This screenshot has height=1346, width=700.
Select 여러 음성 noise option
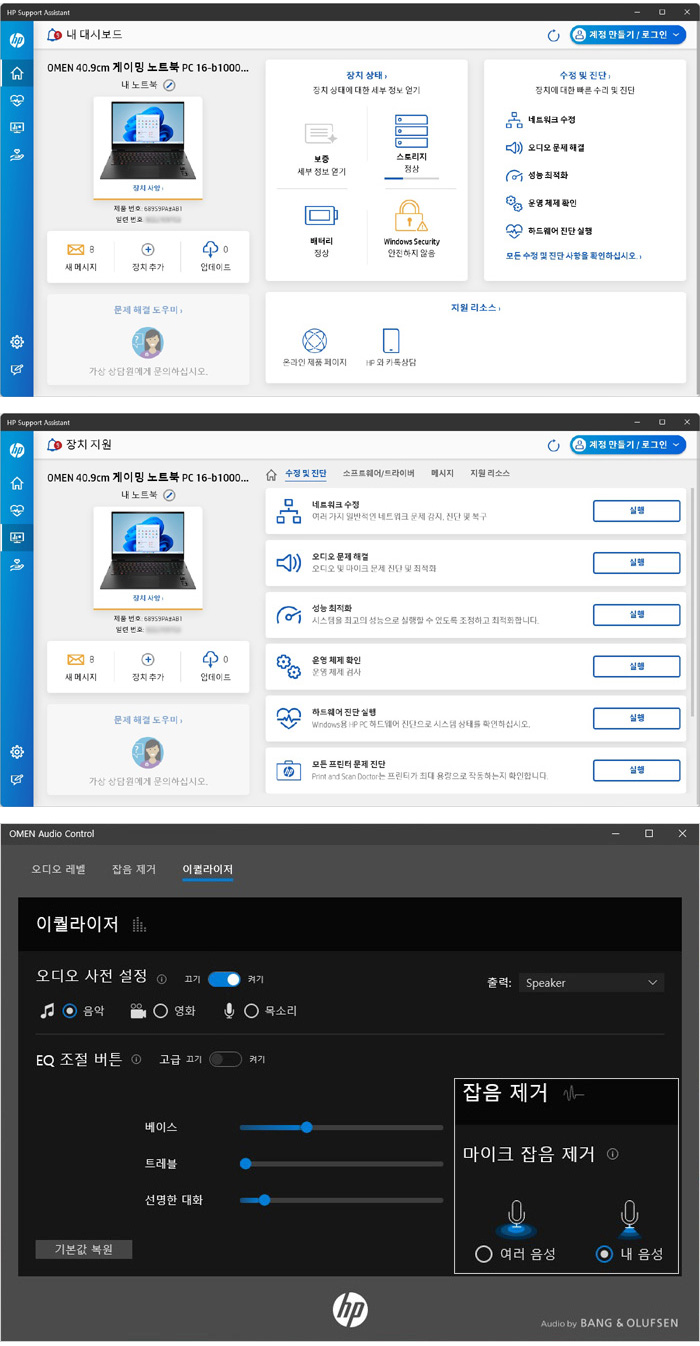[484, 1253]
